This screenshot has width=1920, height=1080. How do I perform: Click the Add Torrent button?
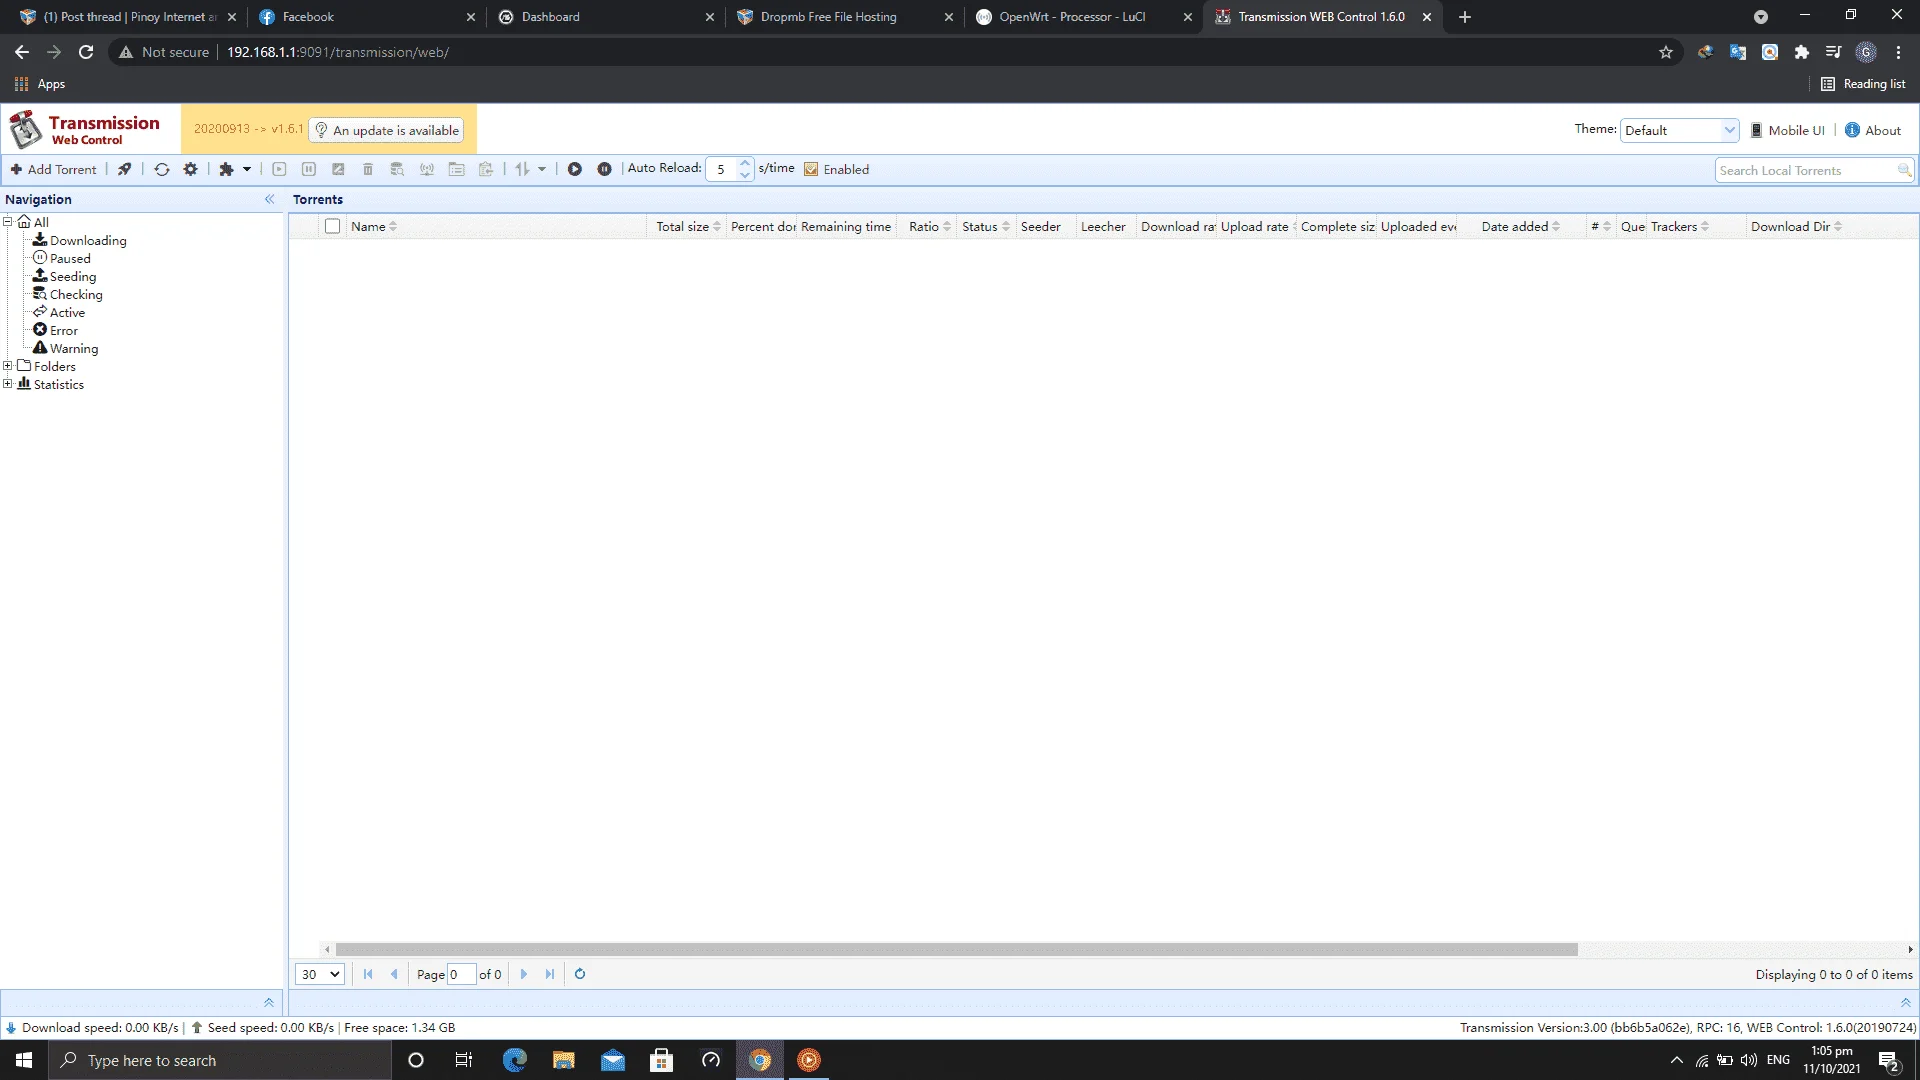tap(53, 169)
